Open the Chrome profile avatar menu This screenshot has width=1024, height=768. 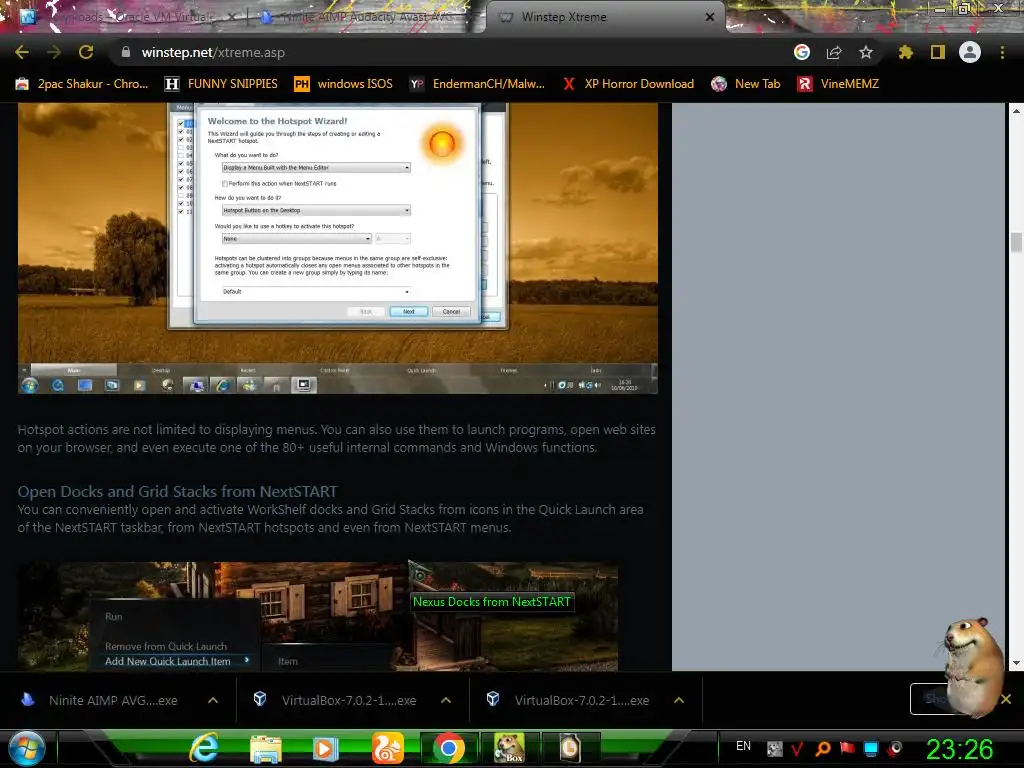point(970,52)
